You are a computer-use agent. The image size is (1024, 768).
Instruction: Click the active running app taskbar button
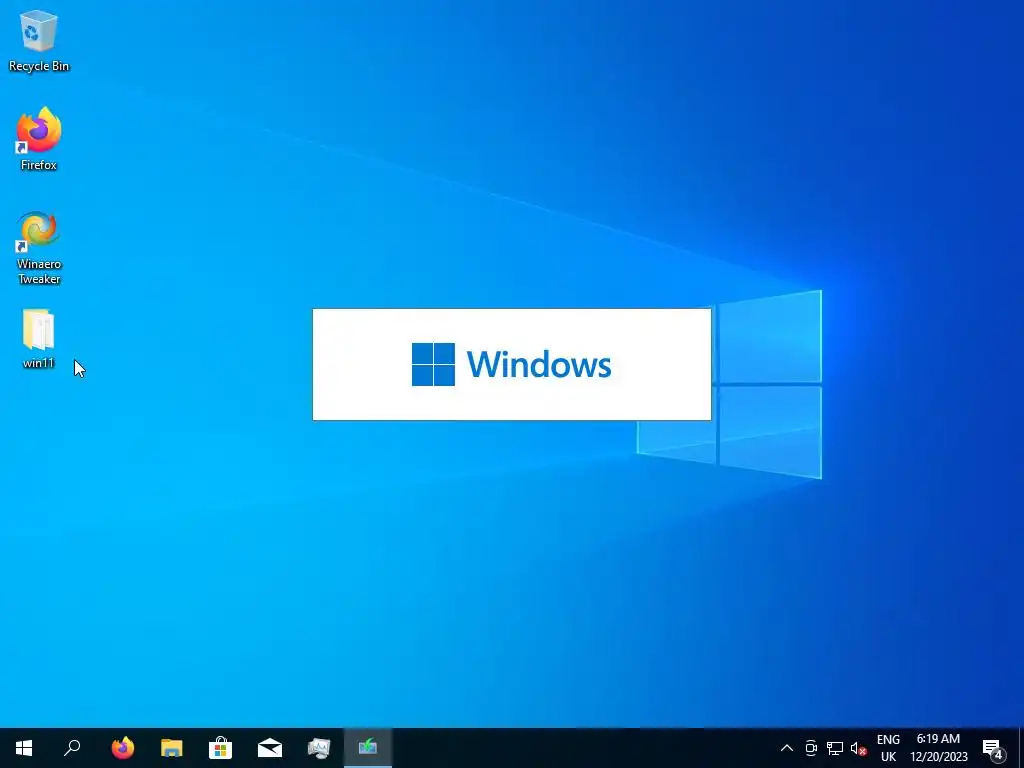(x=368, y=748)
